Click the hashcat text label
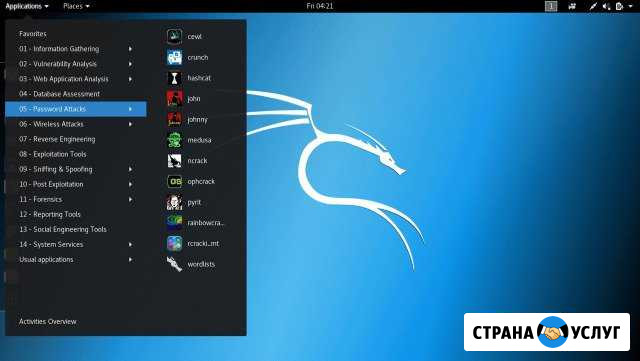 point(199,78)
